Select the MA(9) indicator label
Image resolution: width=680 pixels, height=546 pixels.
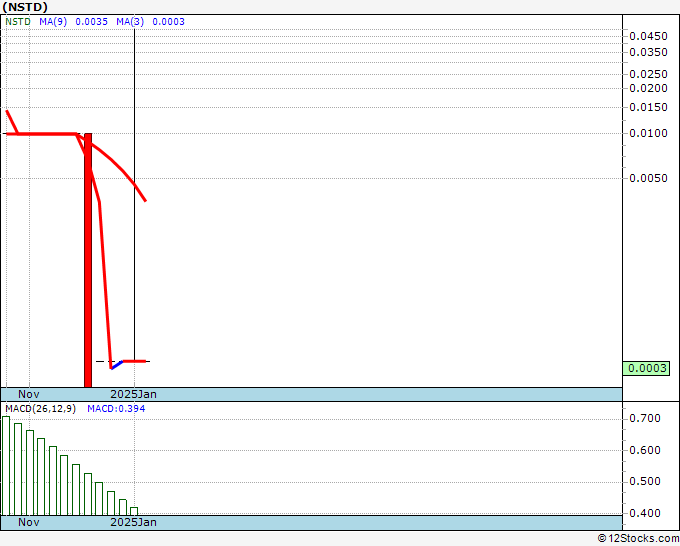point(53,22)
